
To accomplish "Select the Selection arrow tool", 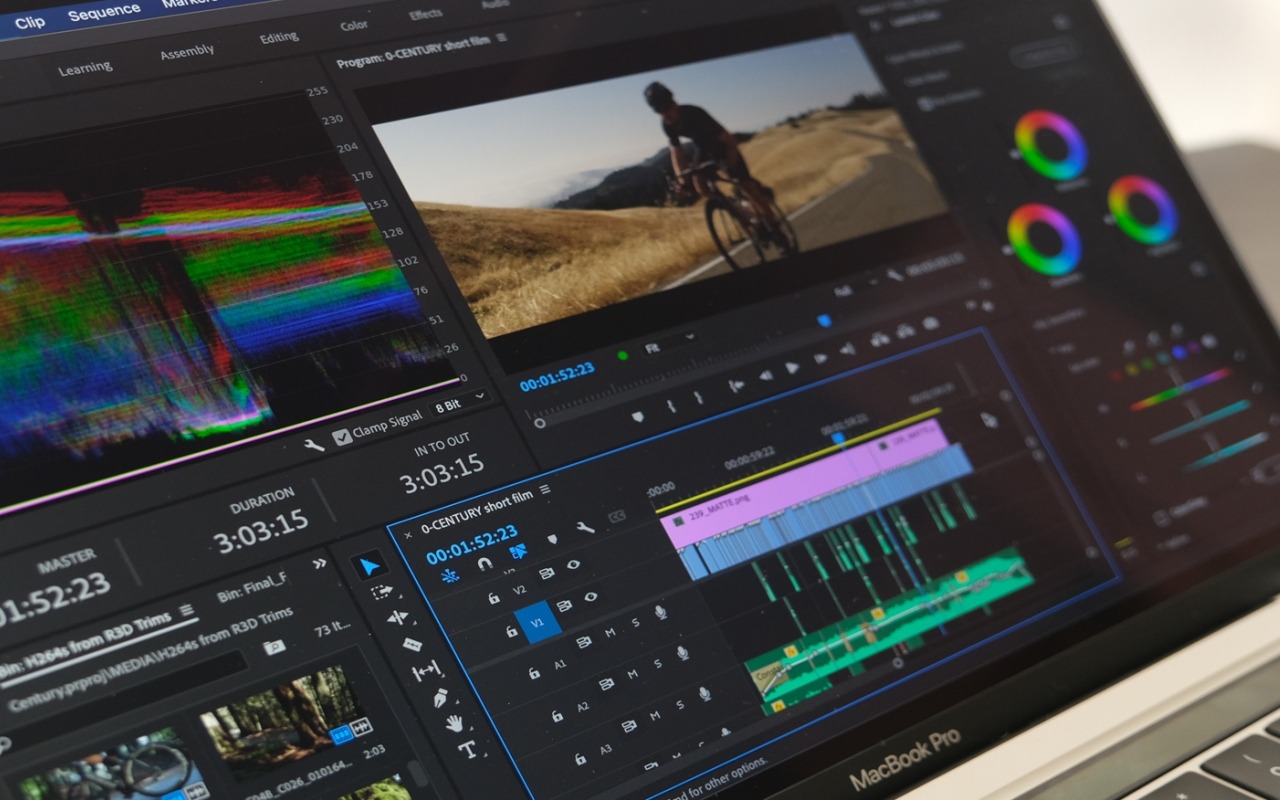I will 369,567.
